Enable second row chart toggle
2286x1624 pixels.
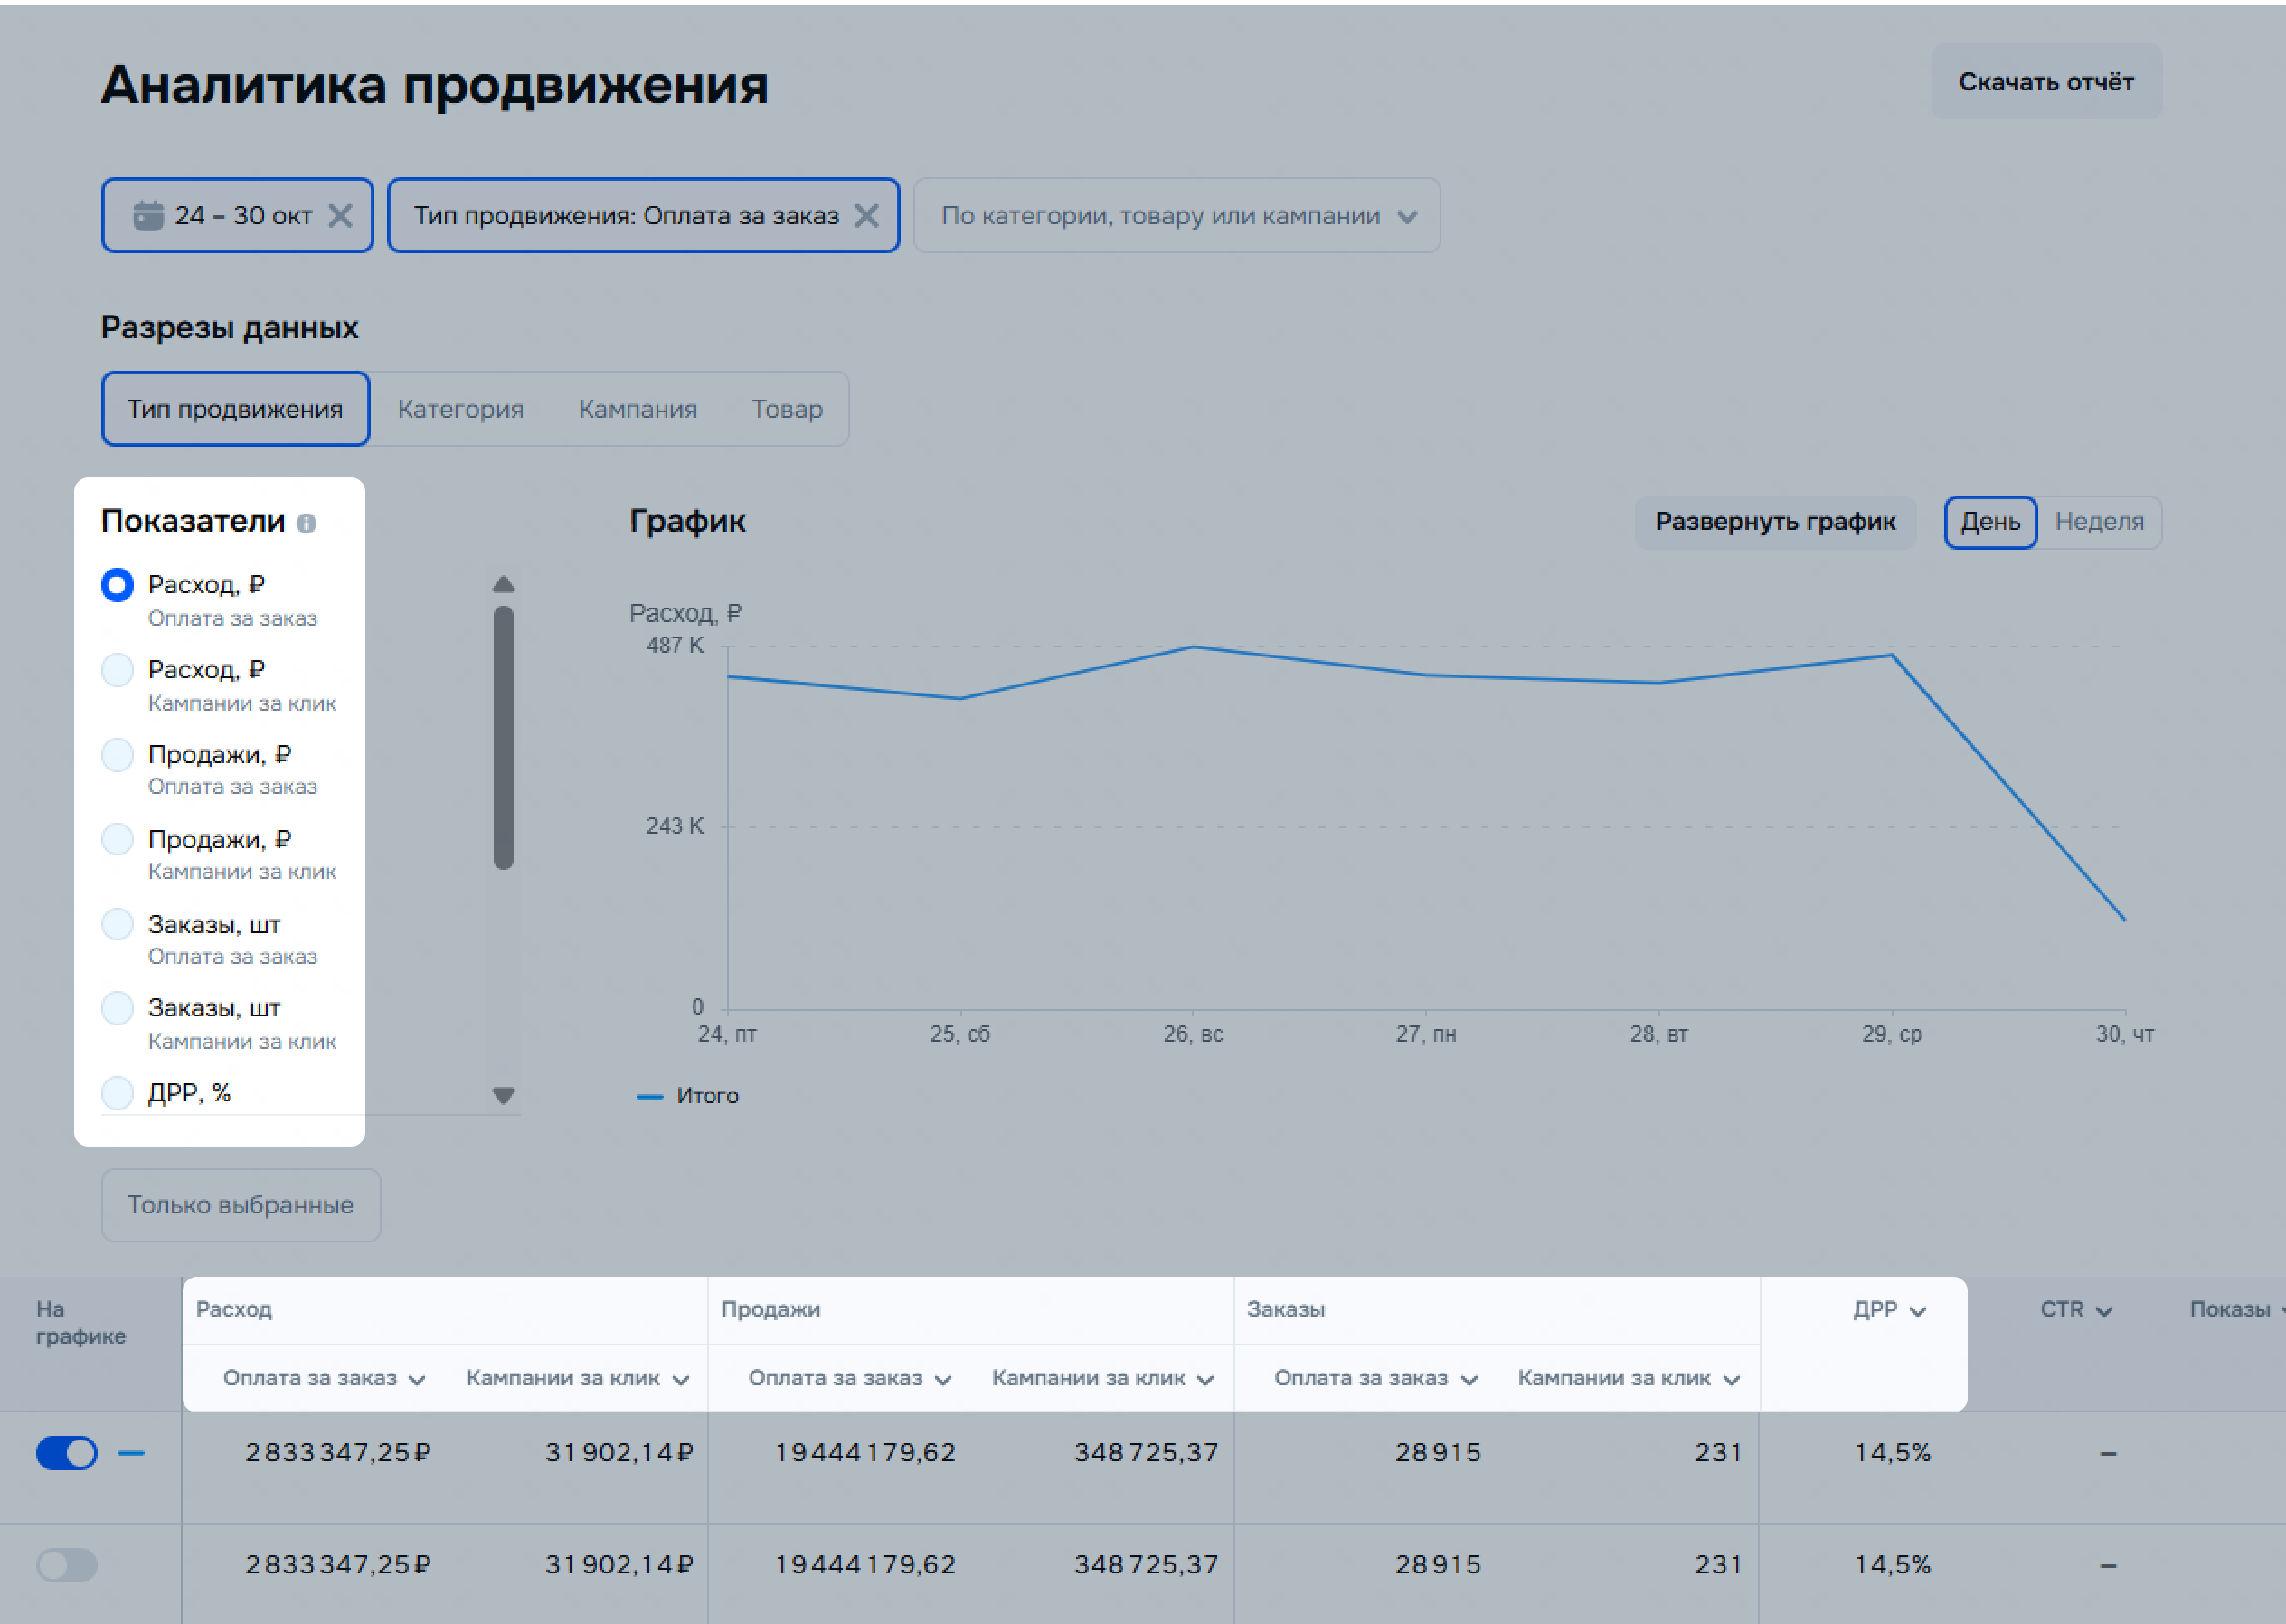(x=67, y=1565)
